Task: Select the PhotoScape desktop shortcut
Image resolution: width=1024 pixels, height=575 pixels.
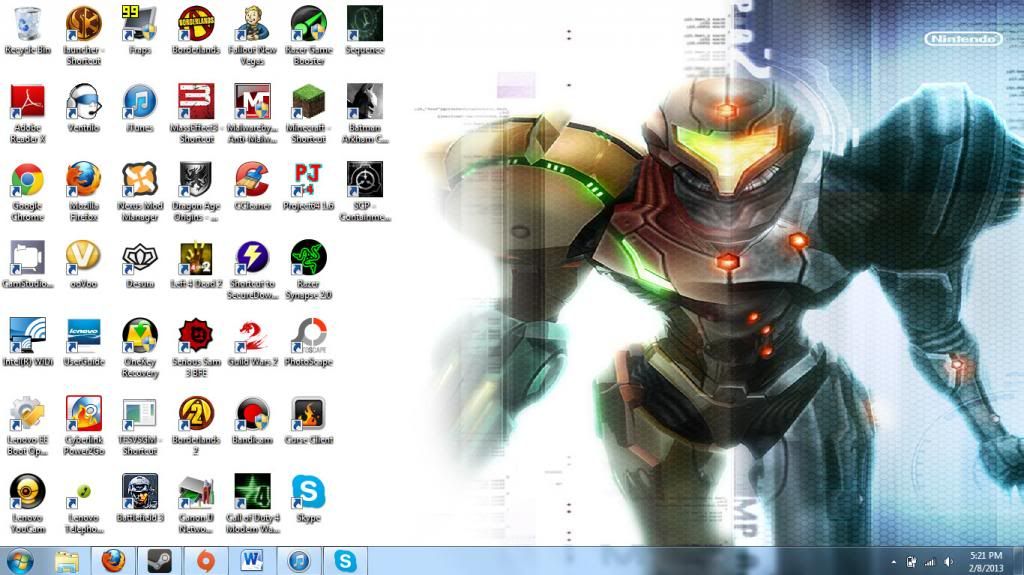Action: pos(308,335)
